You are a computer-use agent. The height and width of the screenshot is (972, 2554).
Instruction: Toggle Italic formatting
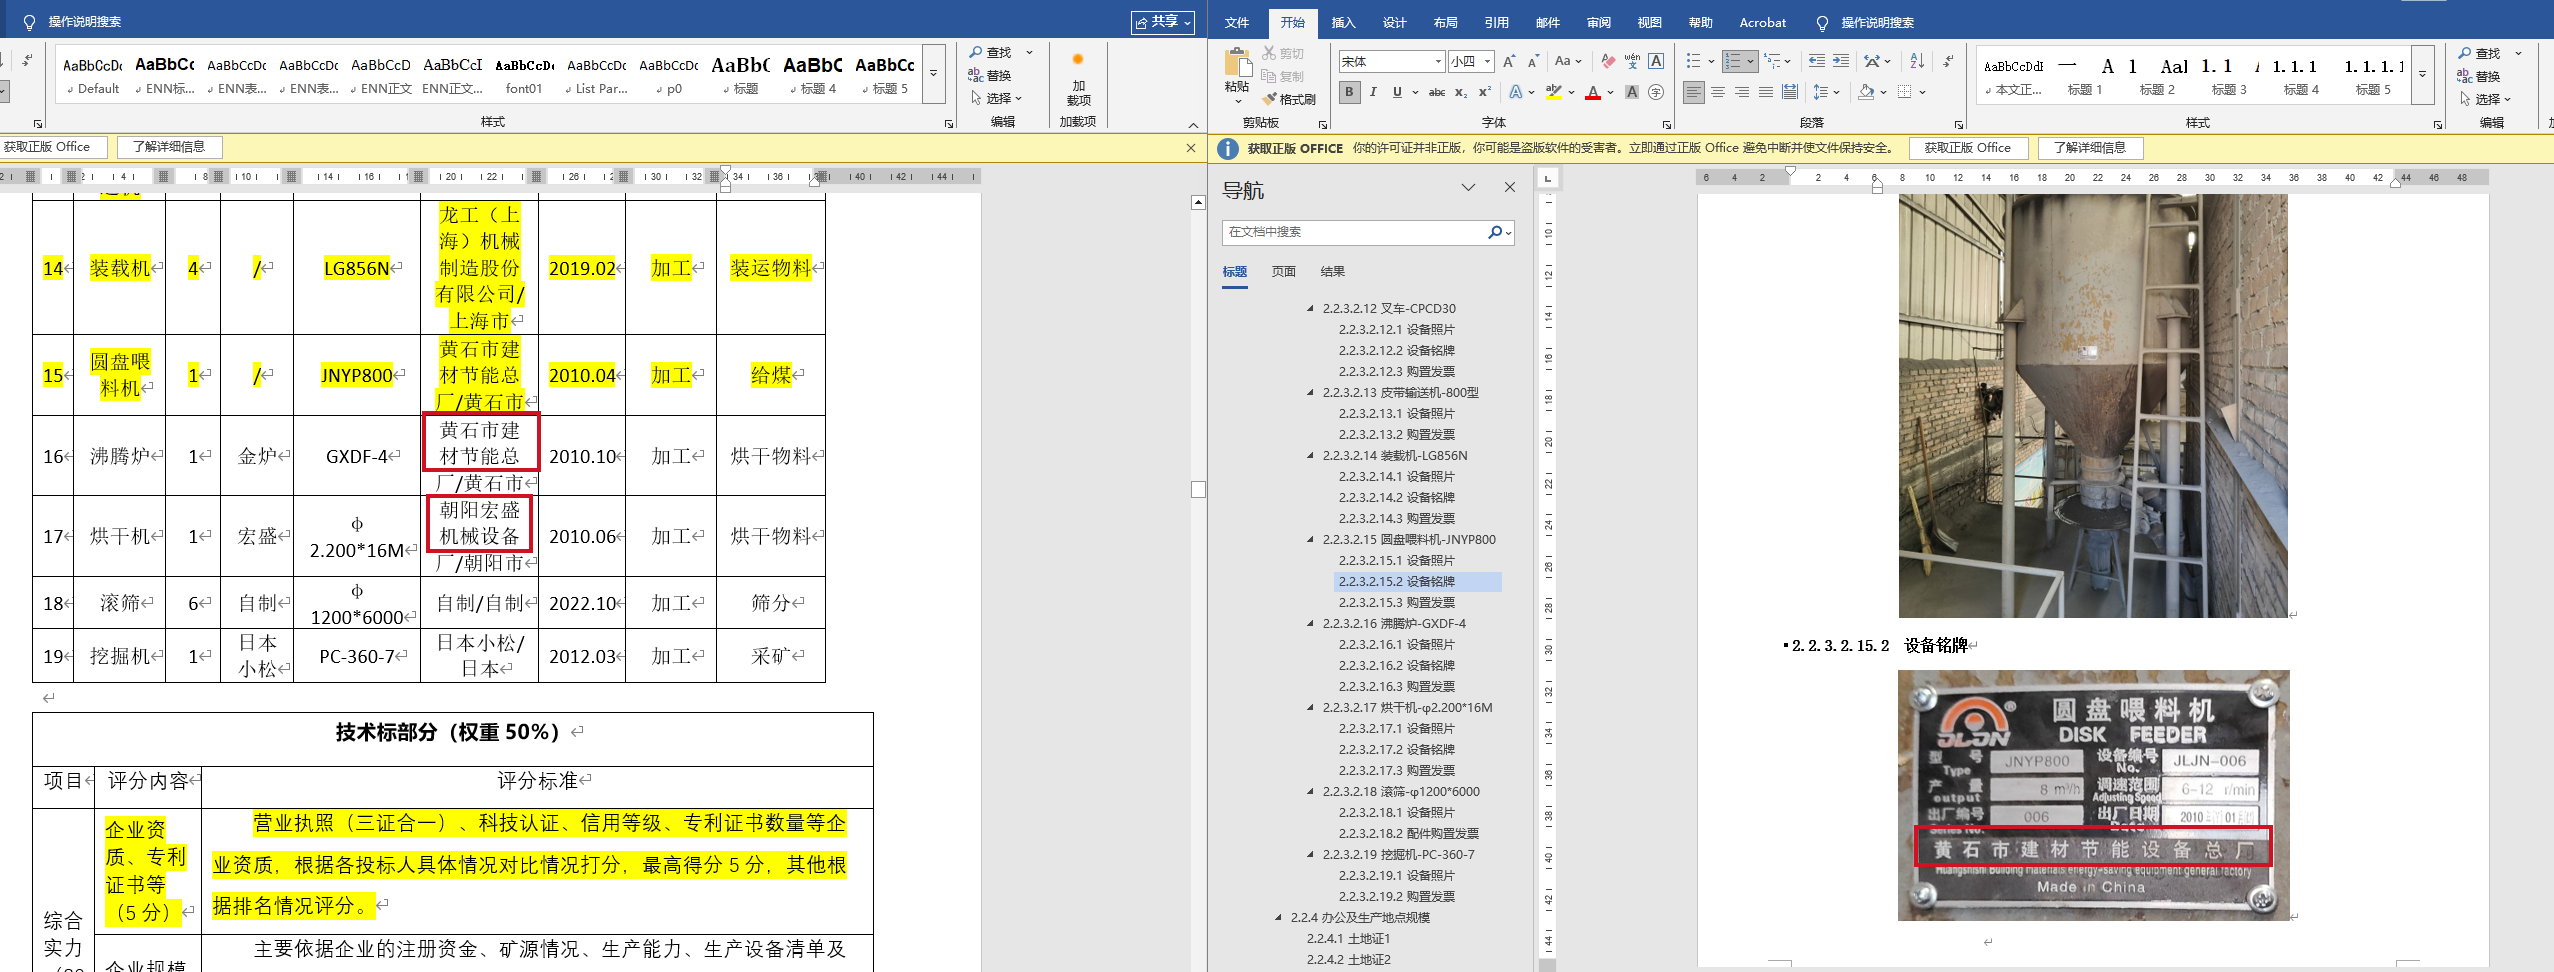point(1373,93)
